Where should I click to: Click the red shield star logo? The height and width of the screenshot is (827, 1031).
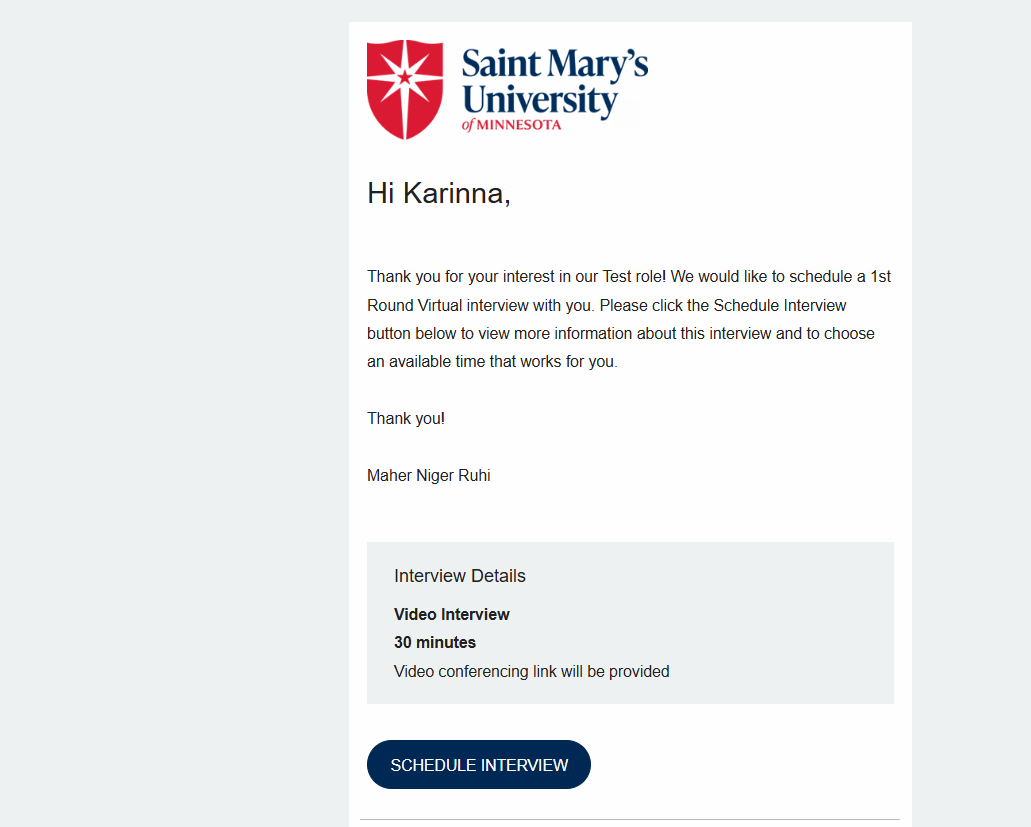click(404, 89)
